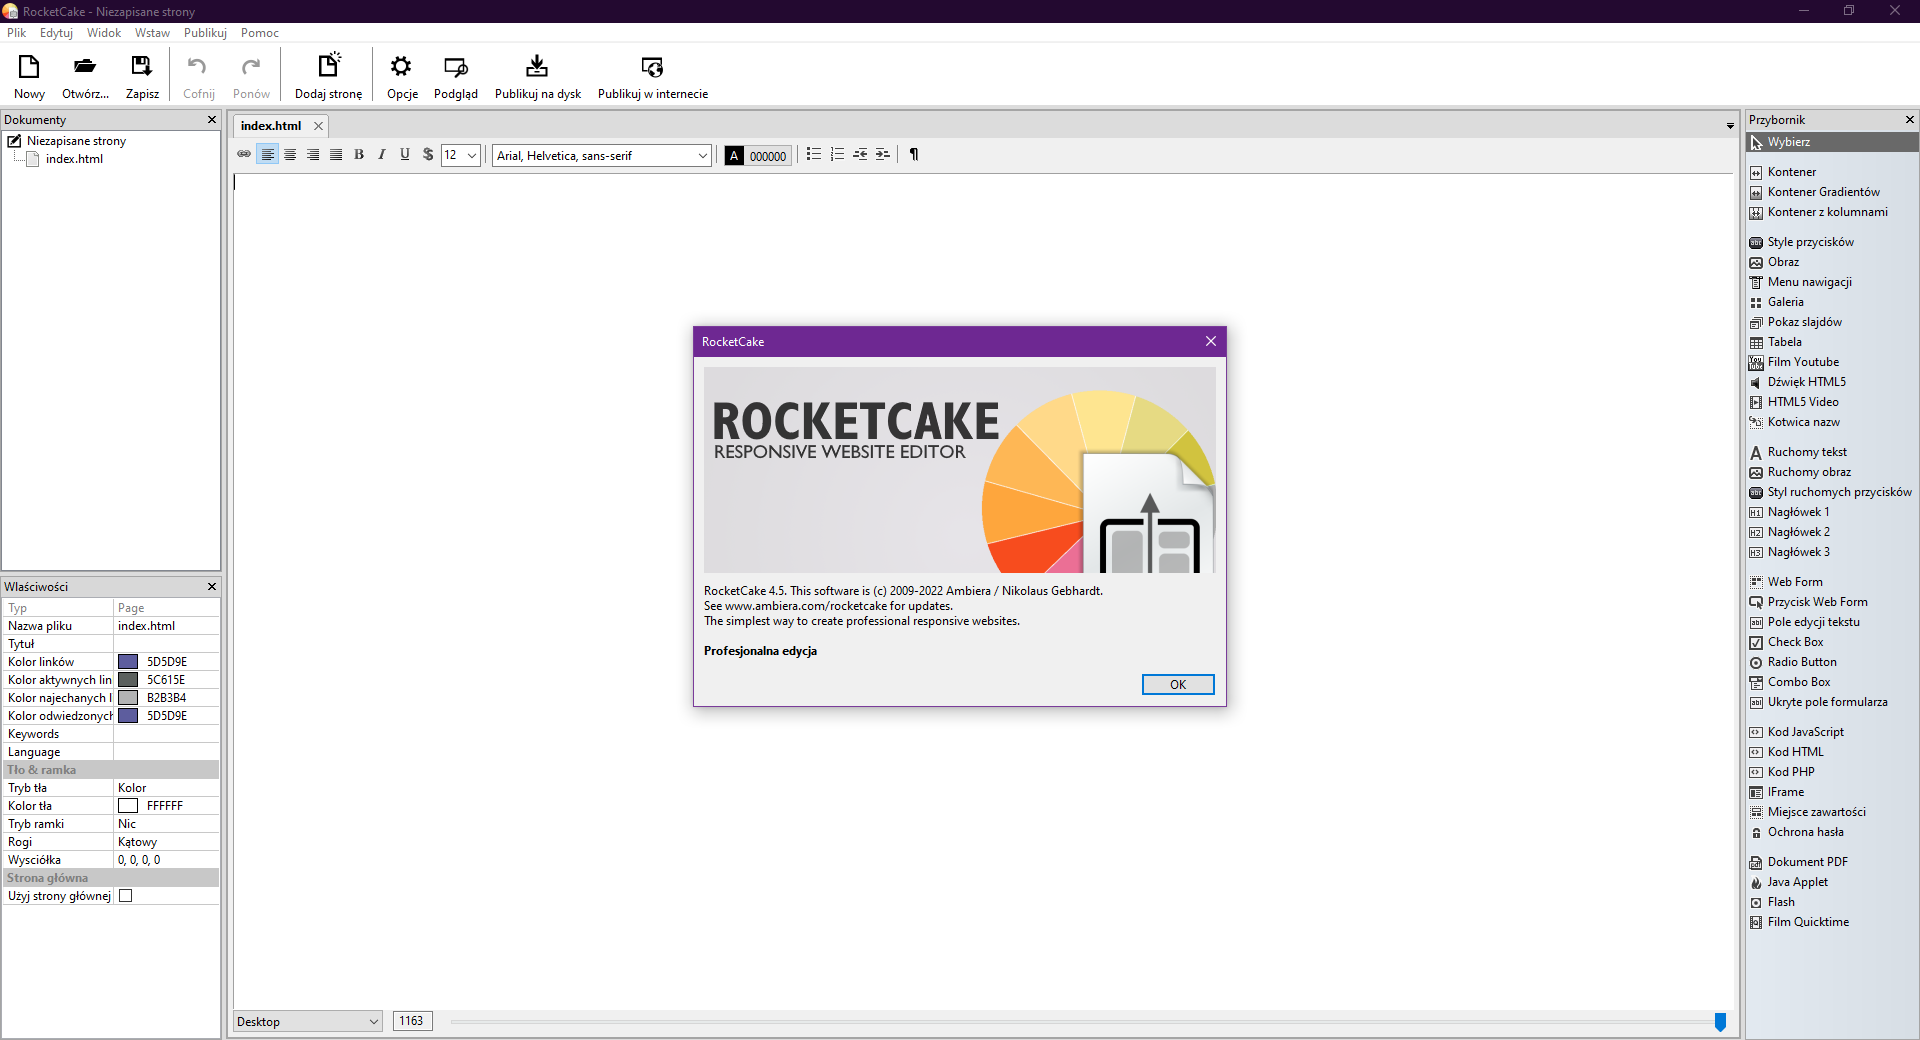
Task: Decrease the text indent
Action: (860, 155)
